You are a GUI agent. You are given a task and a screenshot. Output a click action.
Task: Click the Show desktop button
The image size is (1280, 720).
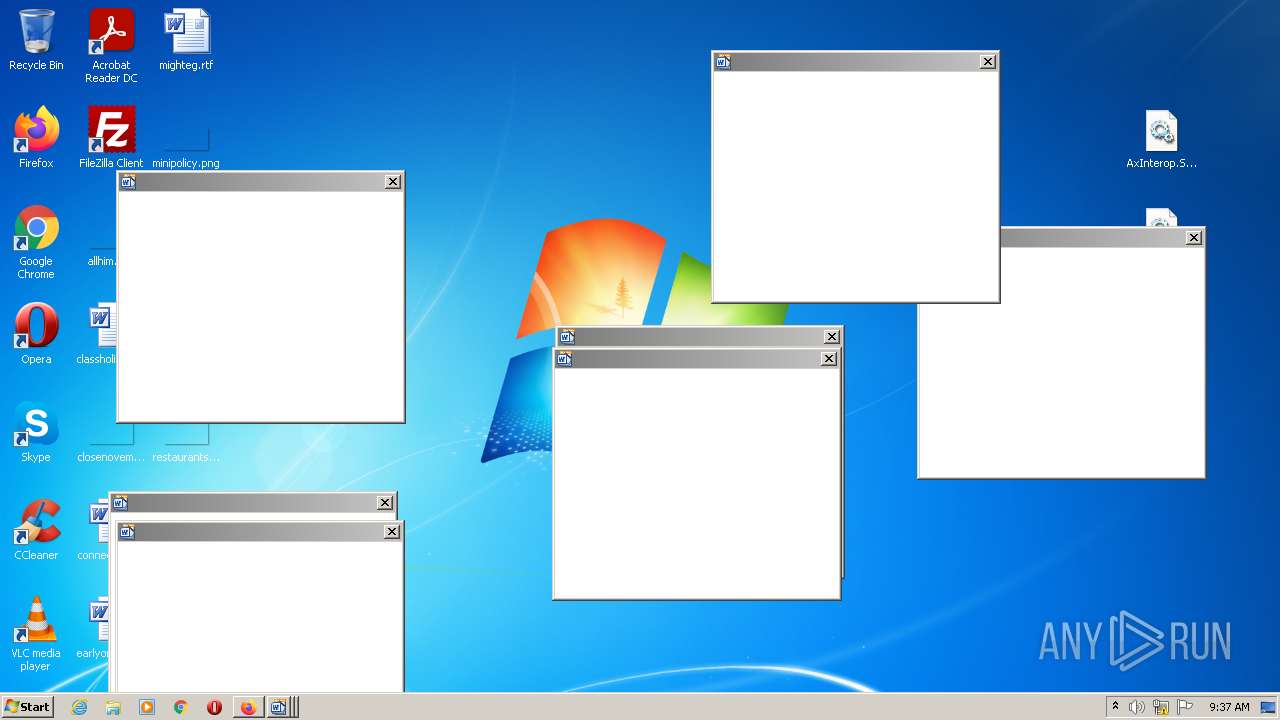(x=1269, y=707)
